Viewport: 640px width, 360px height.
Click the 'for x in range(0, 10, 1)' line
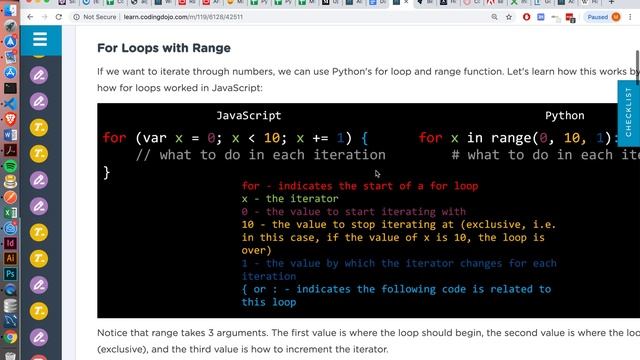(518, 138)
